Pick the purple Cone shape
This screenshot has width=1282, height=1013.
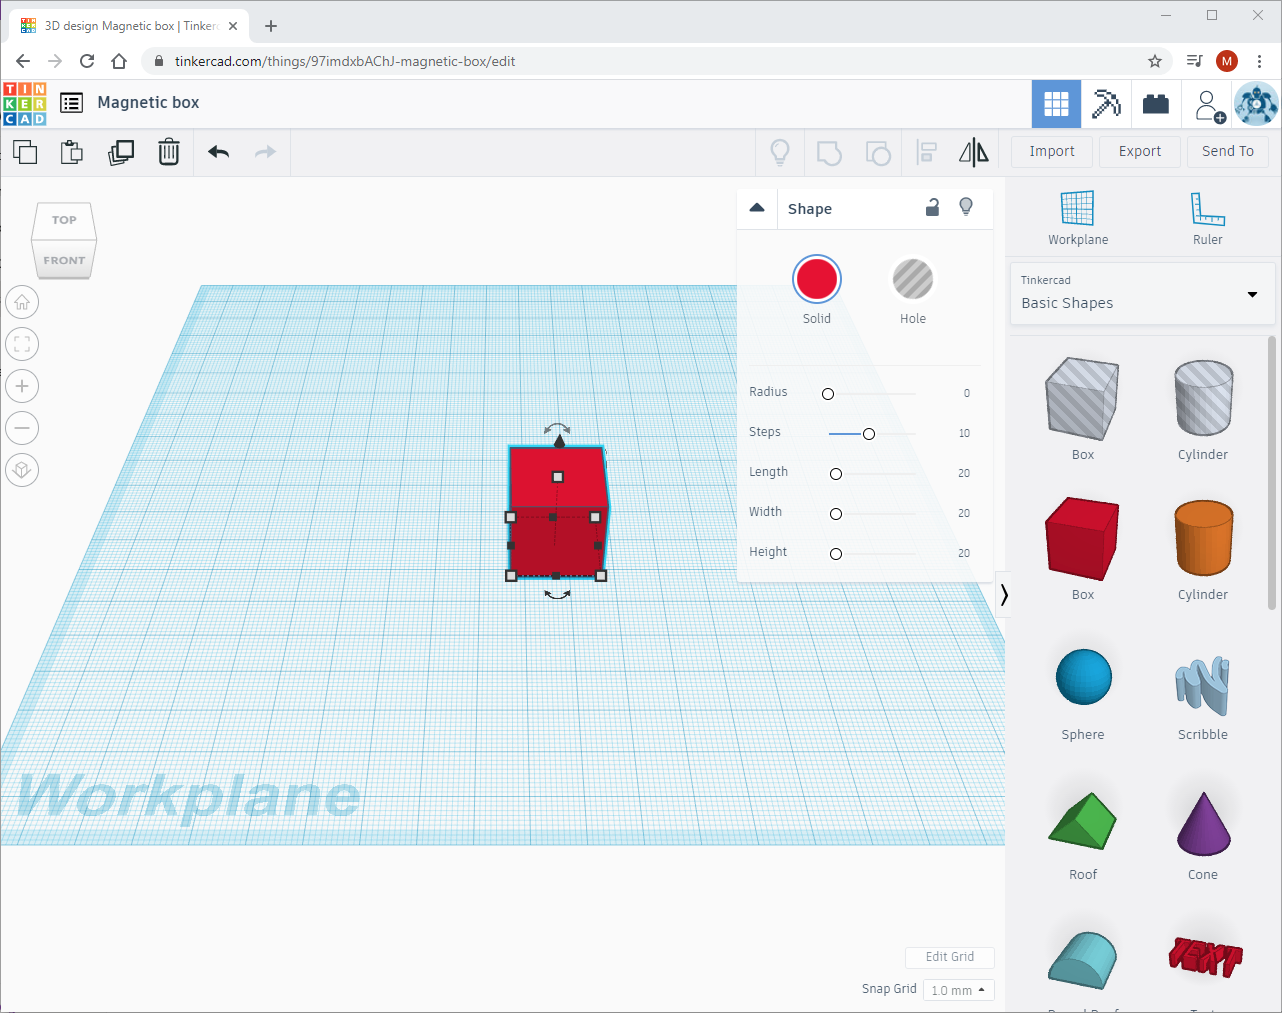click(x=1203, y=823)
